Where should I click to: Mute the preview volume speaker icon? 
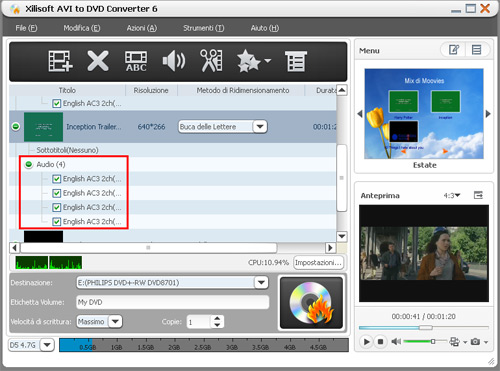396,342
